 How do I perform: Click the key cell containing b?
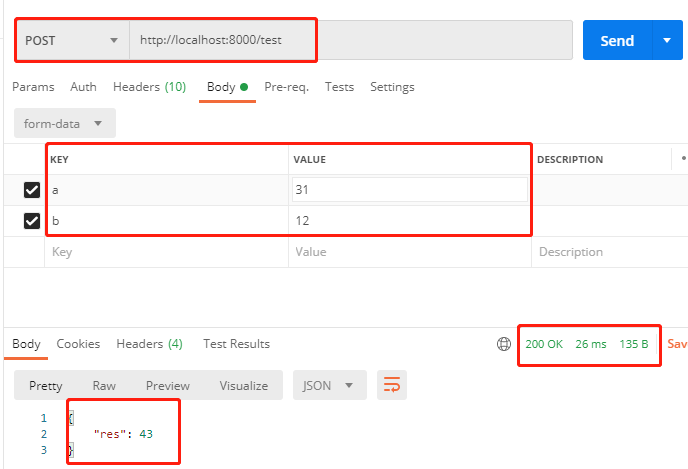tap(167, 221)
